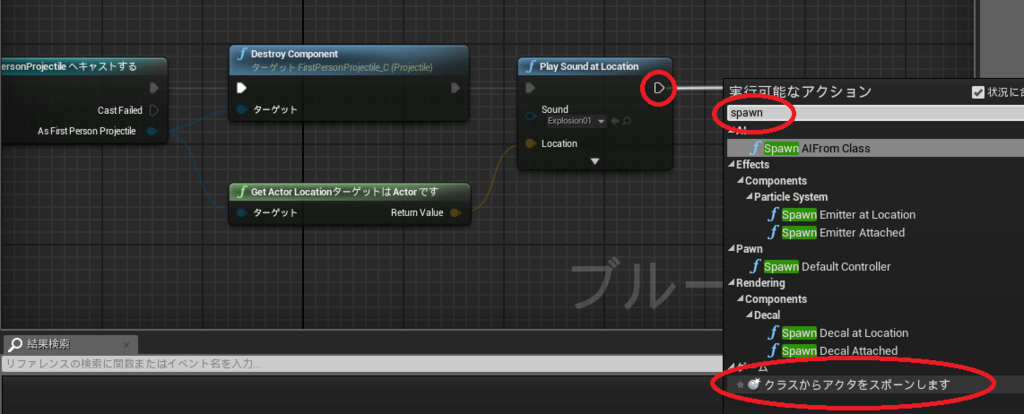The height and width of the screenshot is (414, 1024).
Task: Click the Sound object pin on Play Sound node
Action: point(531,116)
